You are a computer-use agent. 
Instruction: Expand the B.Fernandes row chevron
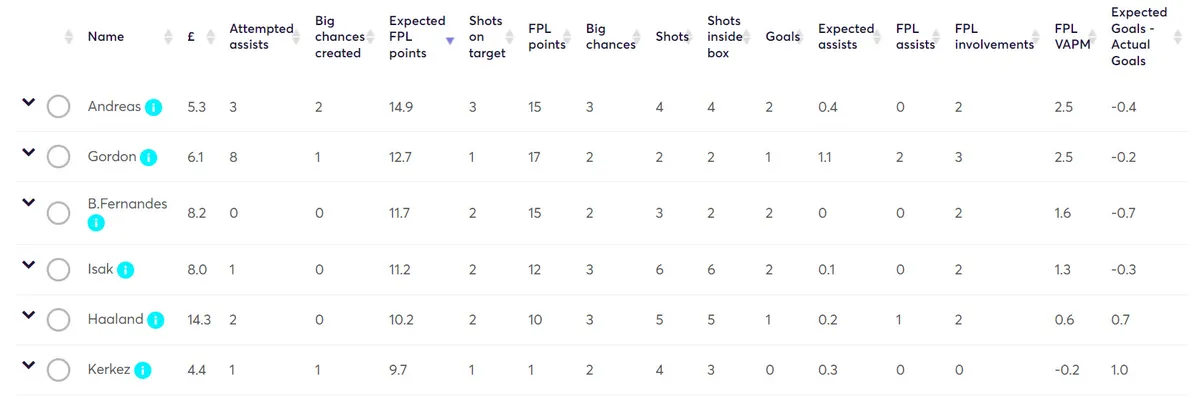pyautogui.click(x=28, y=201)
